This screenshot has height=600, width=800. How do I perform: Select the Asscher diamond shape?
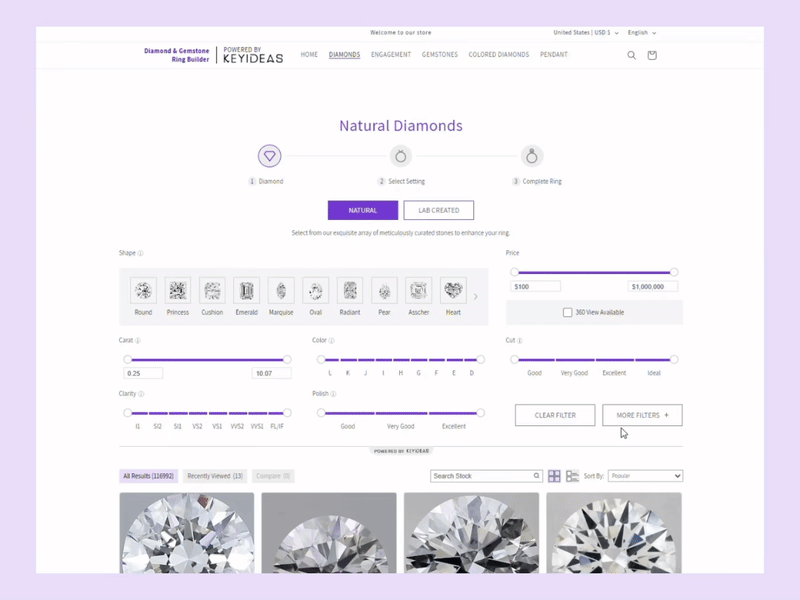(x=419, y=297)
